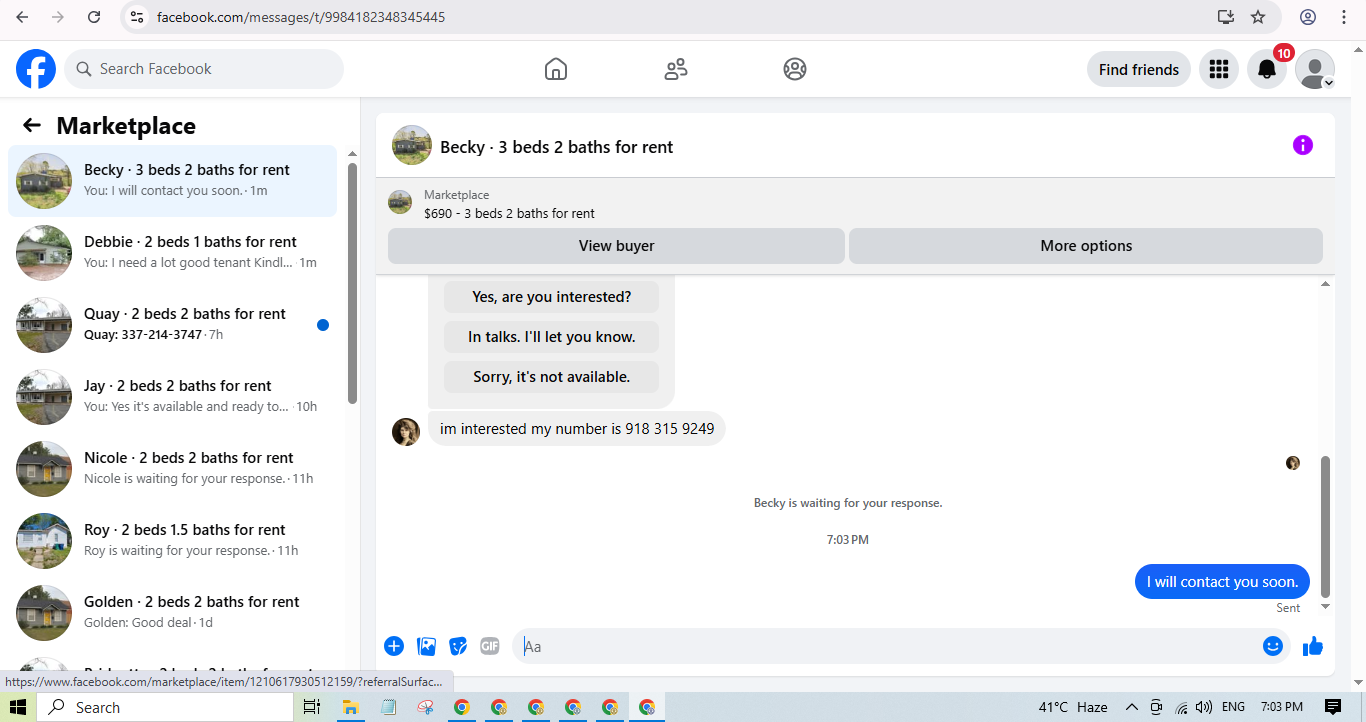Click the chat scrollbar down arrow

tap(1326, 607)
